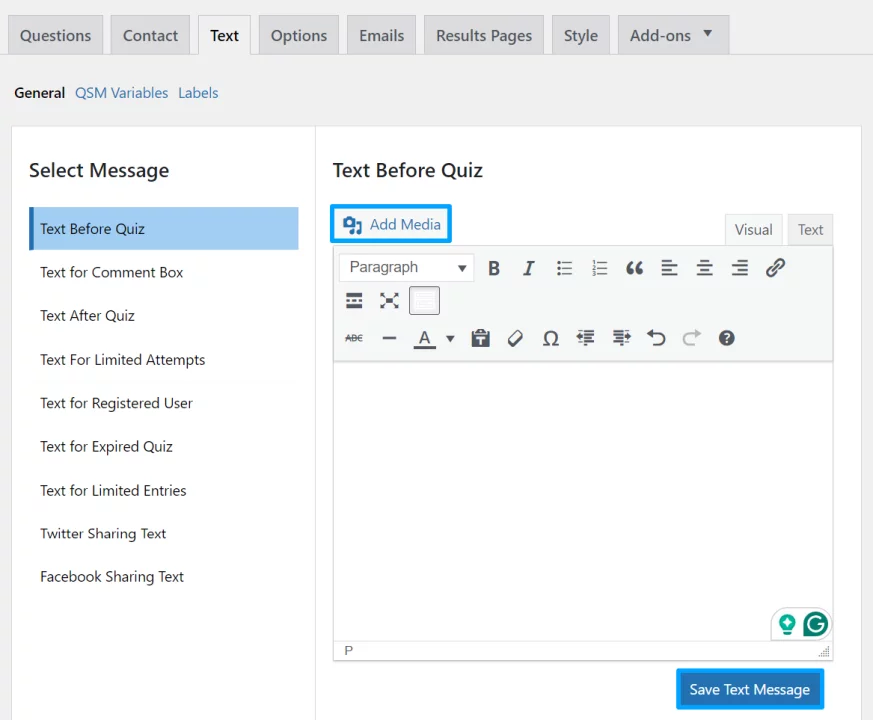This screenshot has height=720, width=873.
Task: Apply the current text color swatch
Action: point(423,338)
